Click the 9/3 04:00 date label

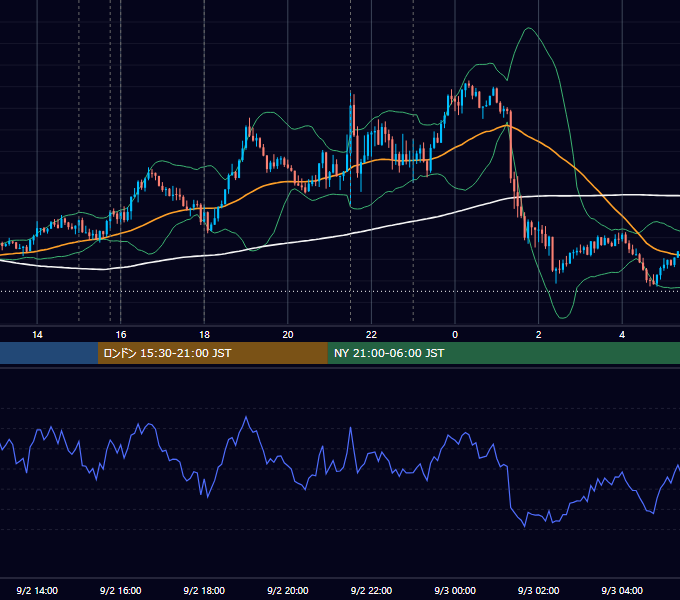[622, 591]
